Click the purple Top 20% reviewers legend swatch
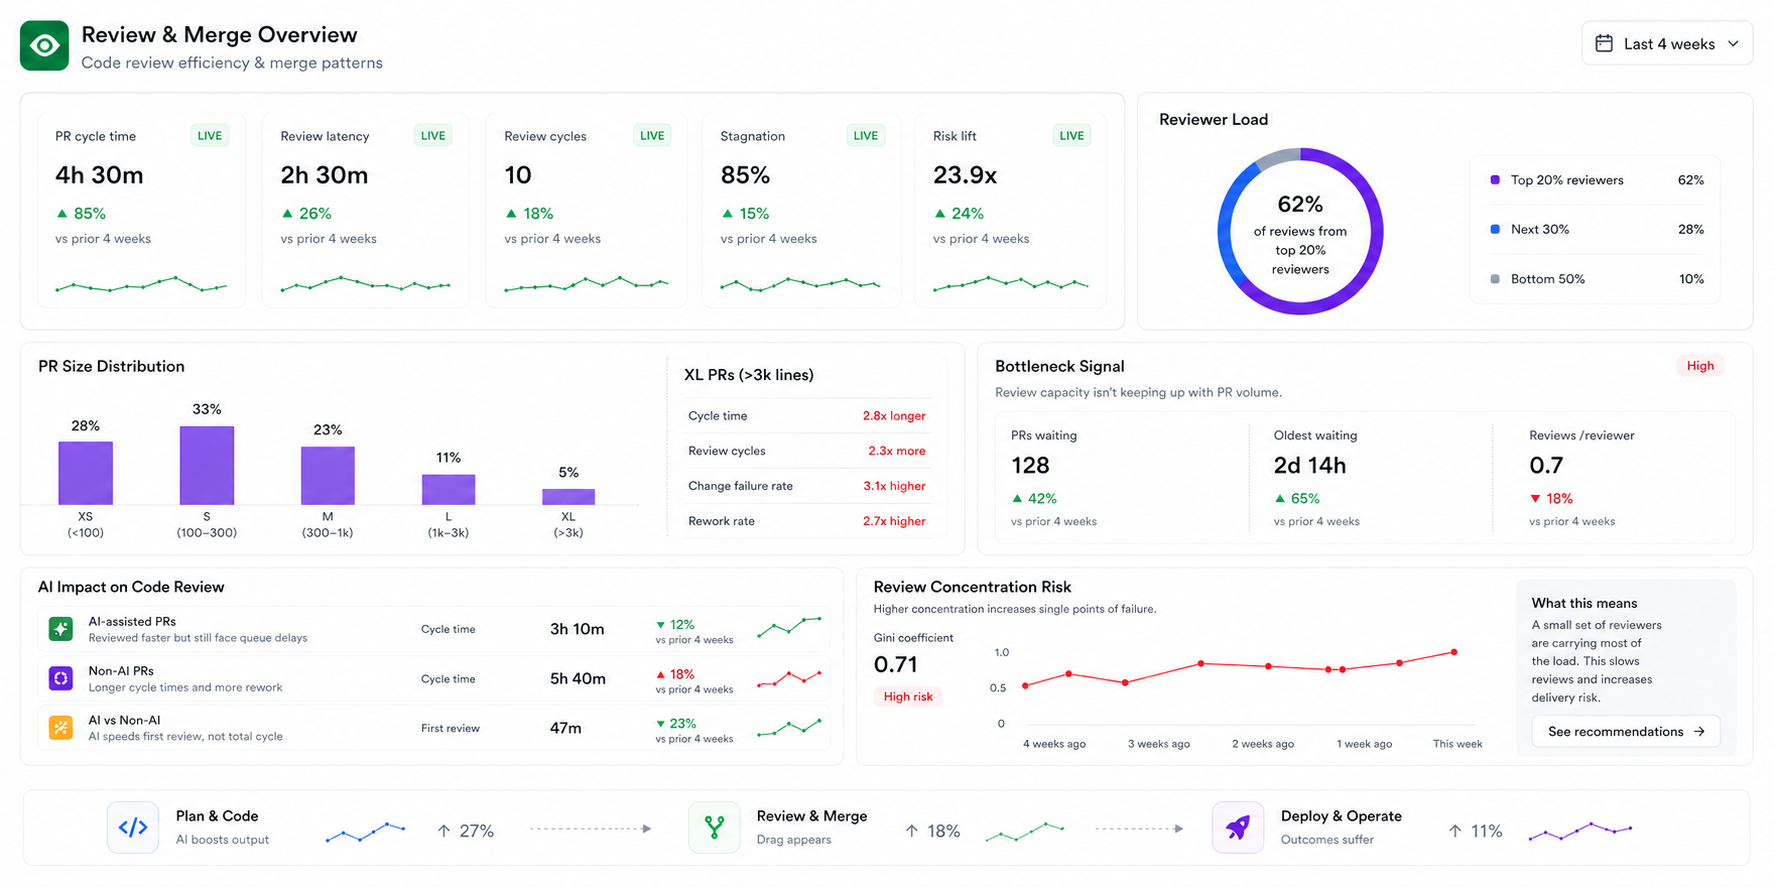 click(x=1495, y=180)
